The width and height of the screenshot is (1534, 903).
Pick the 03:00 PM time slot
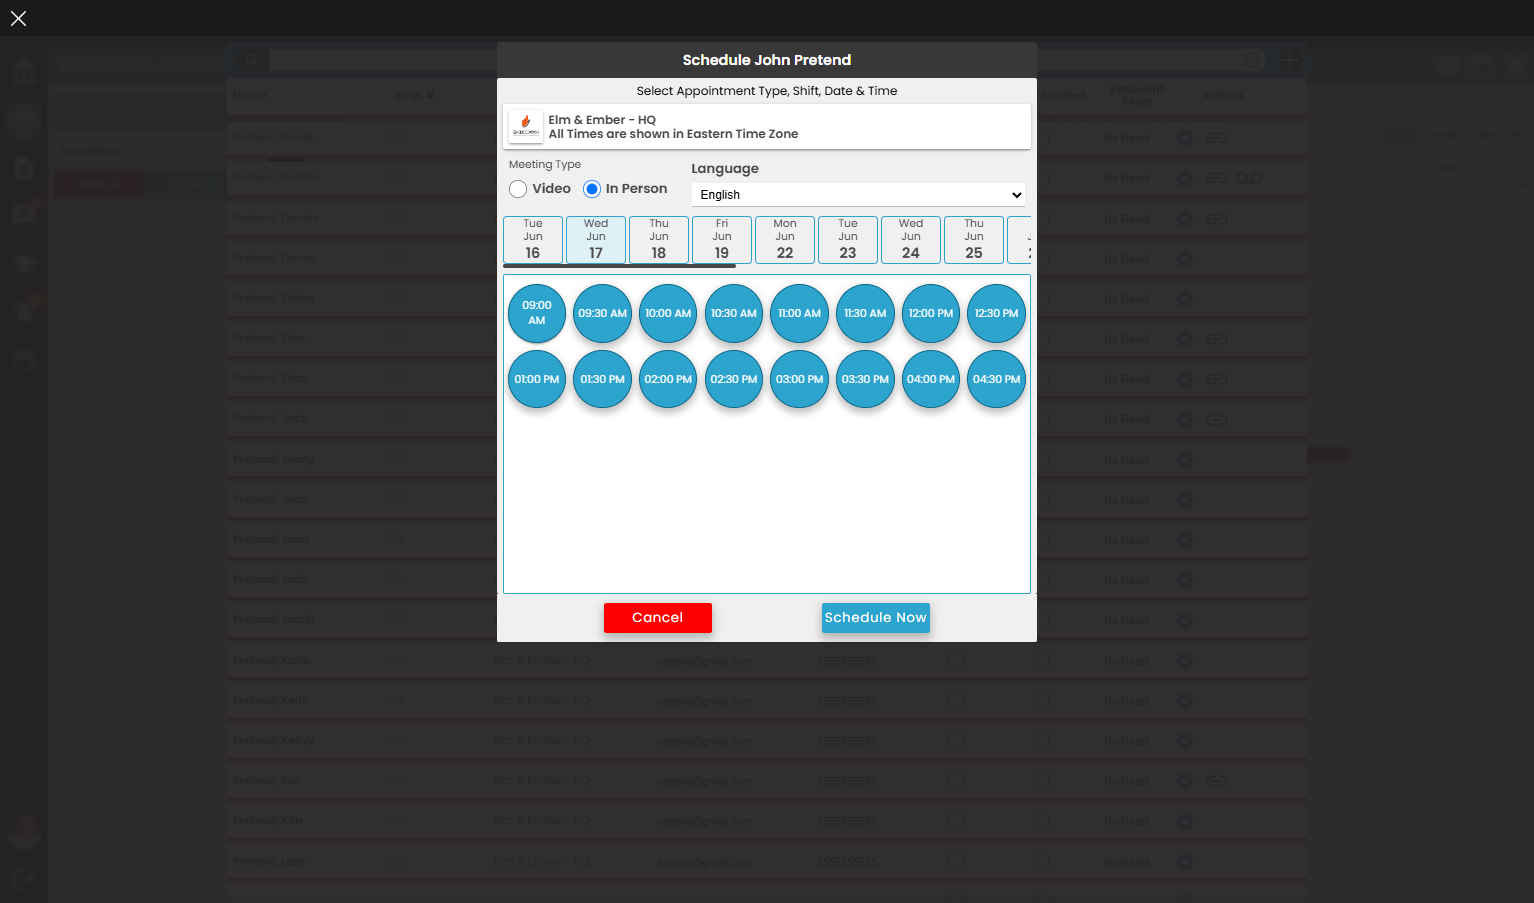coord(800,379)
